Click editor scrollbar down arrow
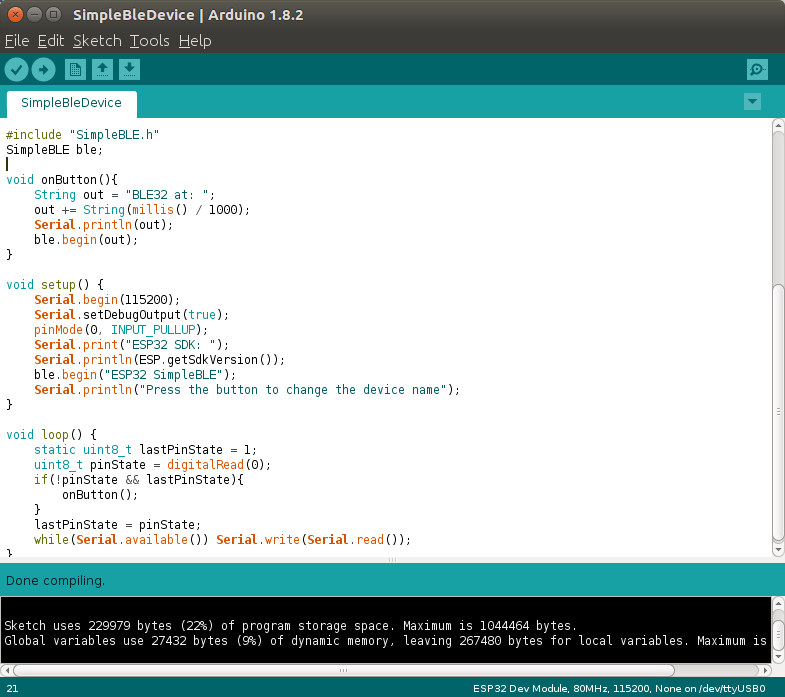Viewport: 785px width, 697px height. tap(777, 550)
